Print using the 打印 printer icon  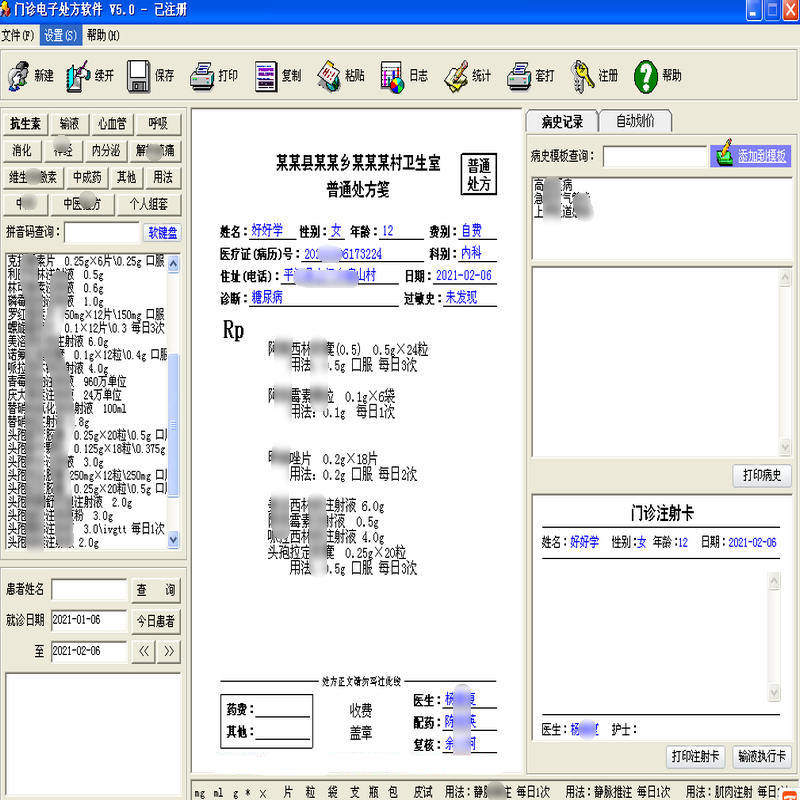point(203,75)
